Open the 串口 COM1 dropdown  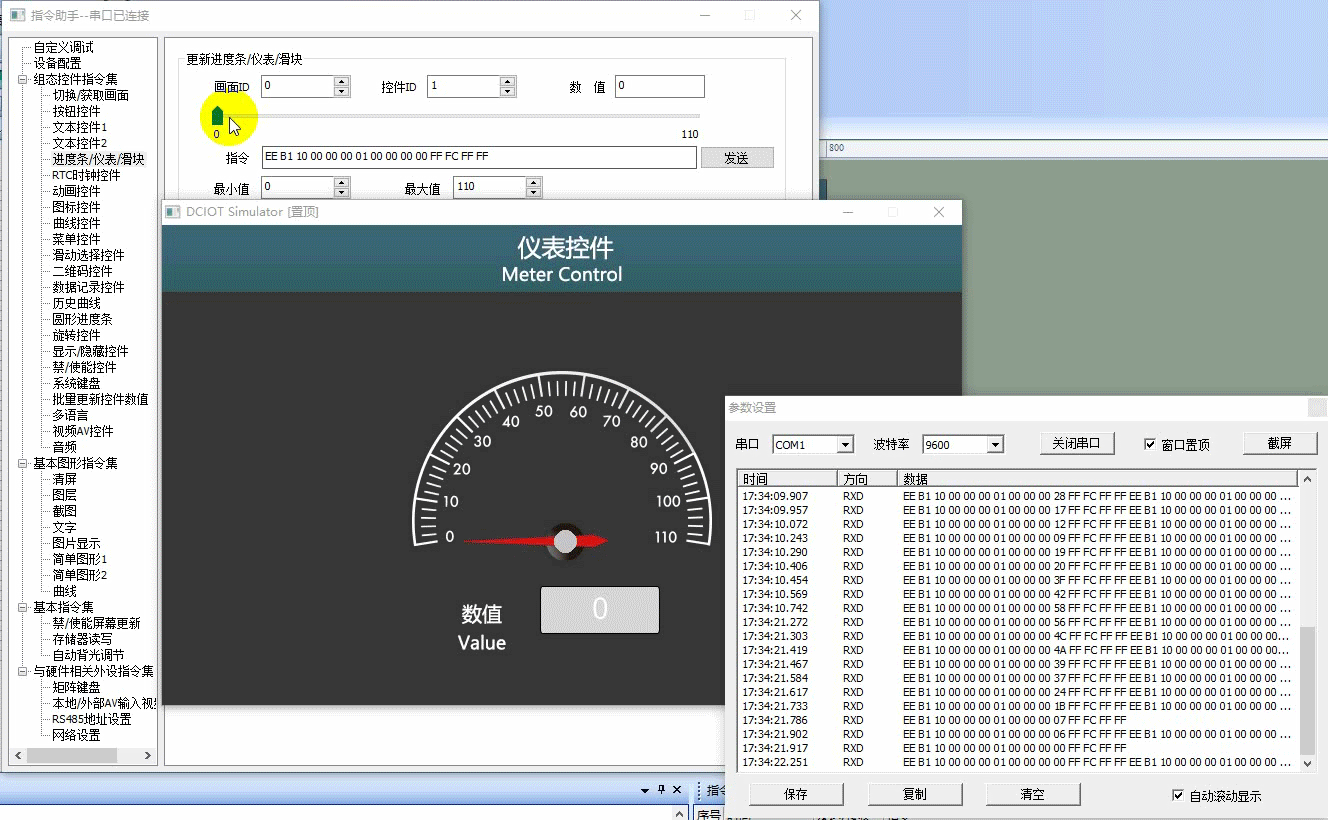[845, 445]
